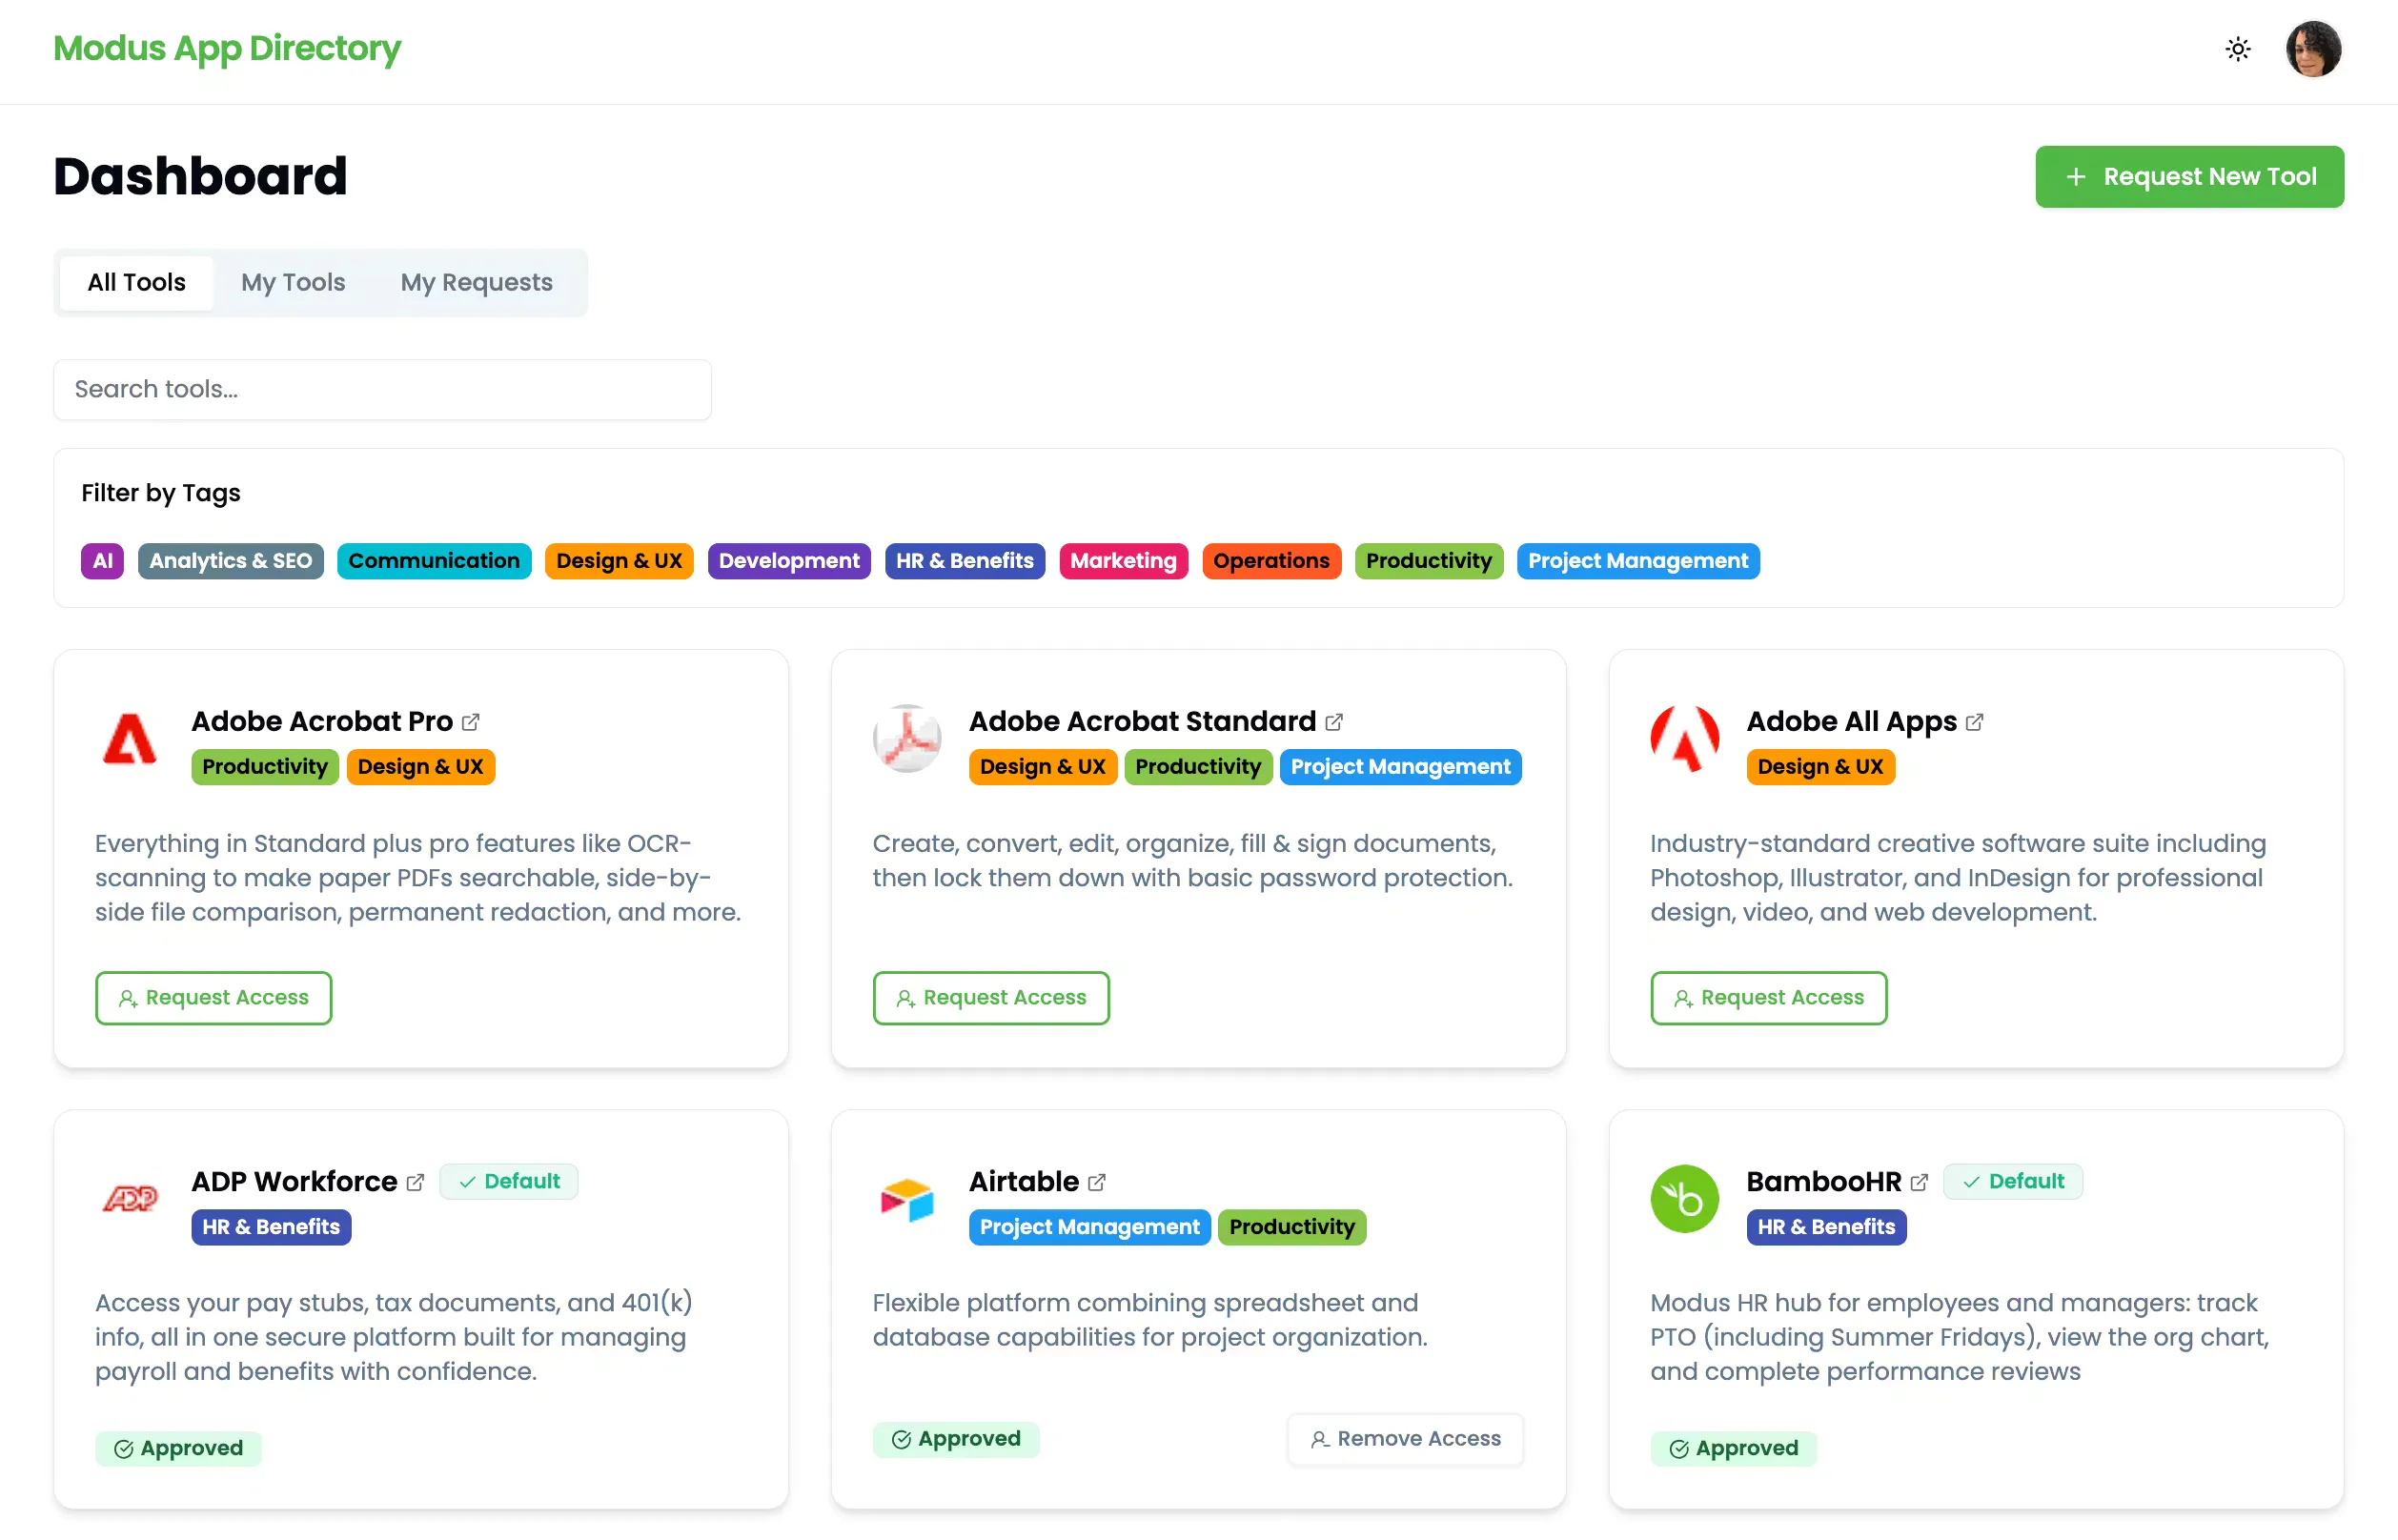
Task: Open Airtable external link icon
Action: [1097, 1182]
